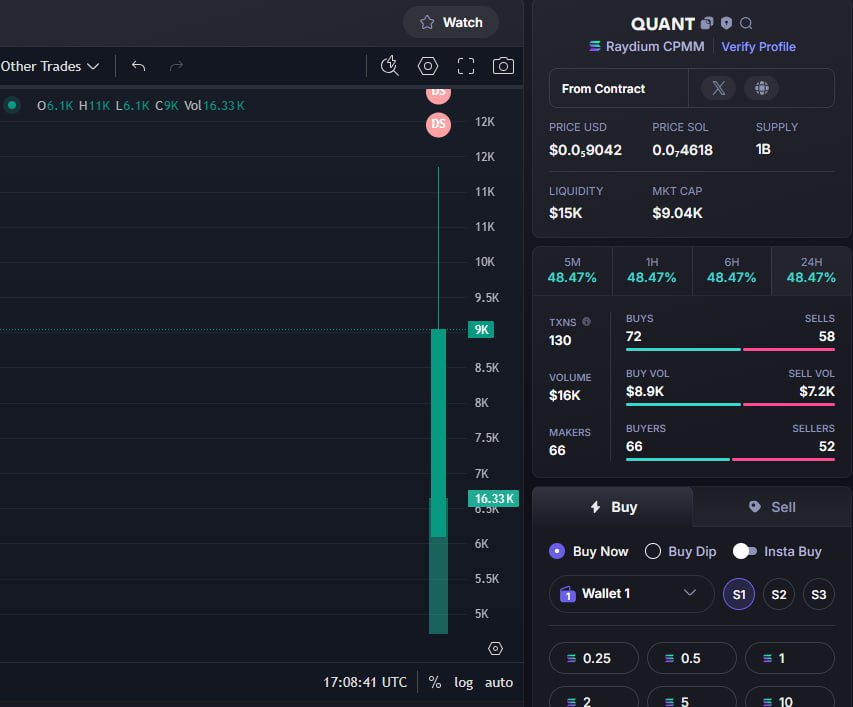Click the 17:08:41 UTC timezone label
The height and width of the screenshot is (707, 853).
(365, 683)
